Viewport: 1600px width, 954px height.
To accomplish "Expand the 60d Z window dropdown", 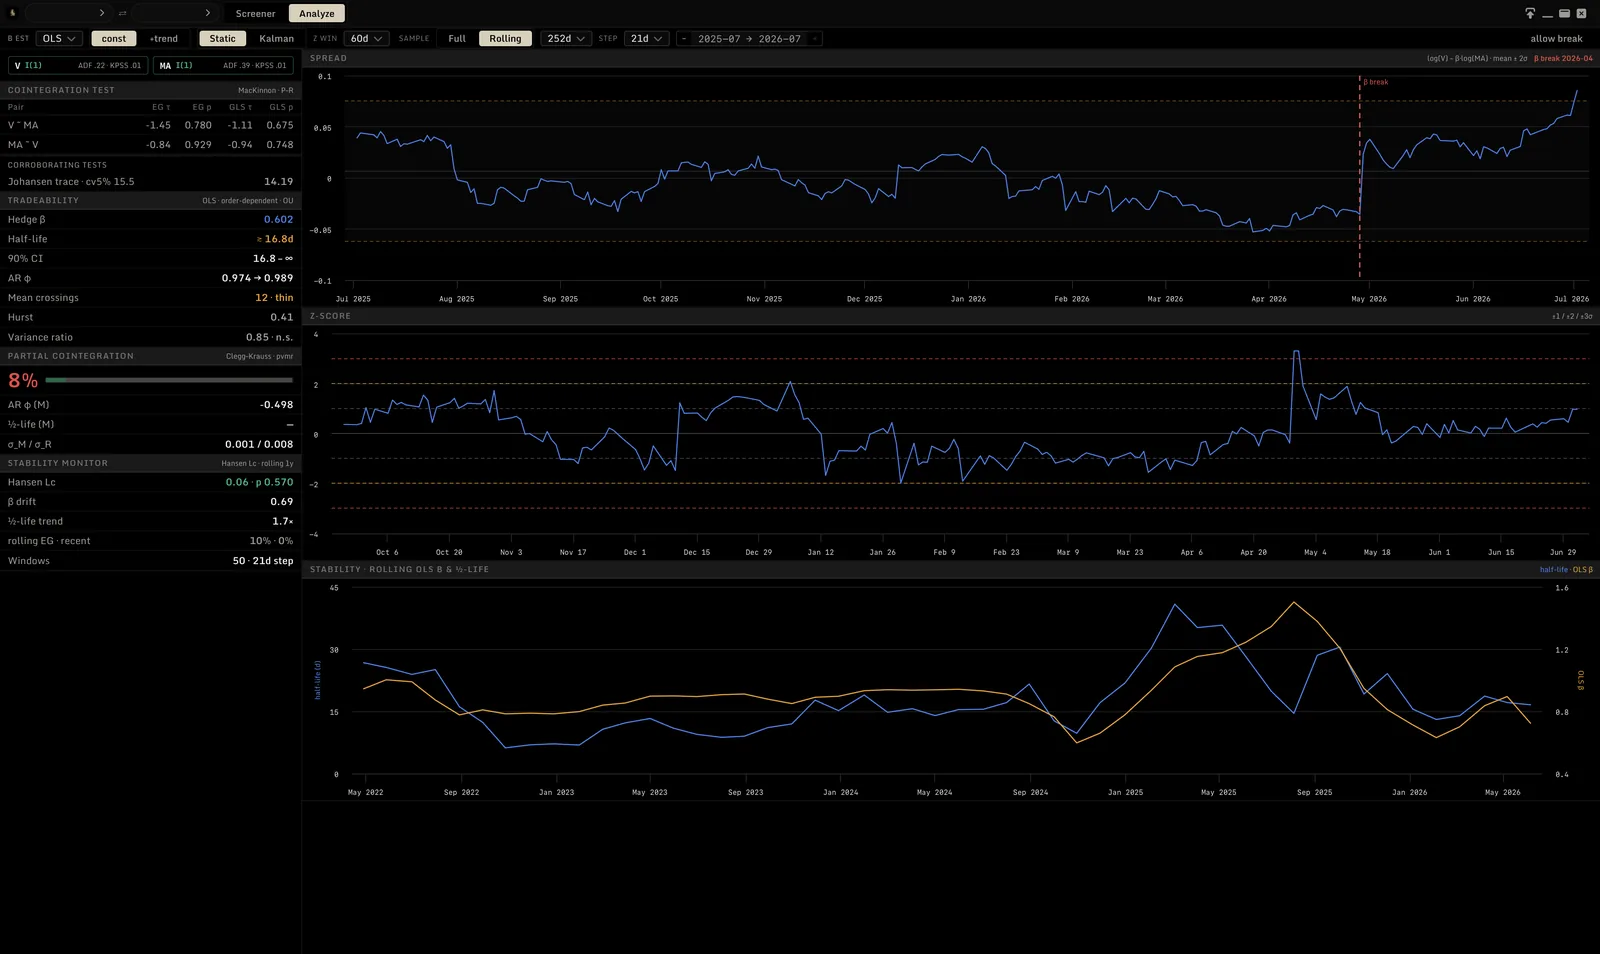I will (x=366, y=38).
